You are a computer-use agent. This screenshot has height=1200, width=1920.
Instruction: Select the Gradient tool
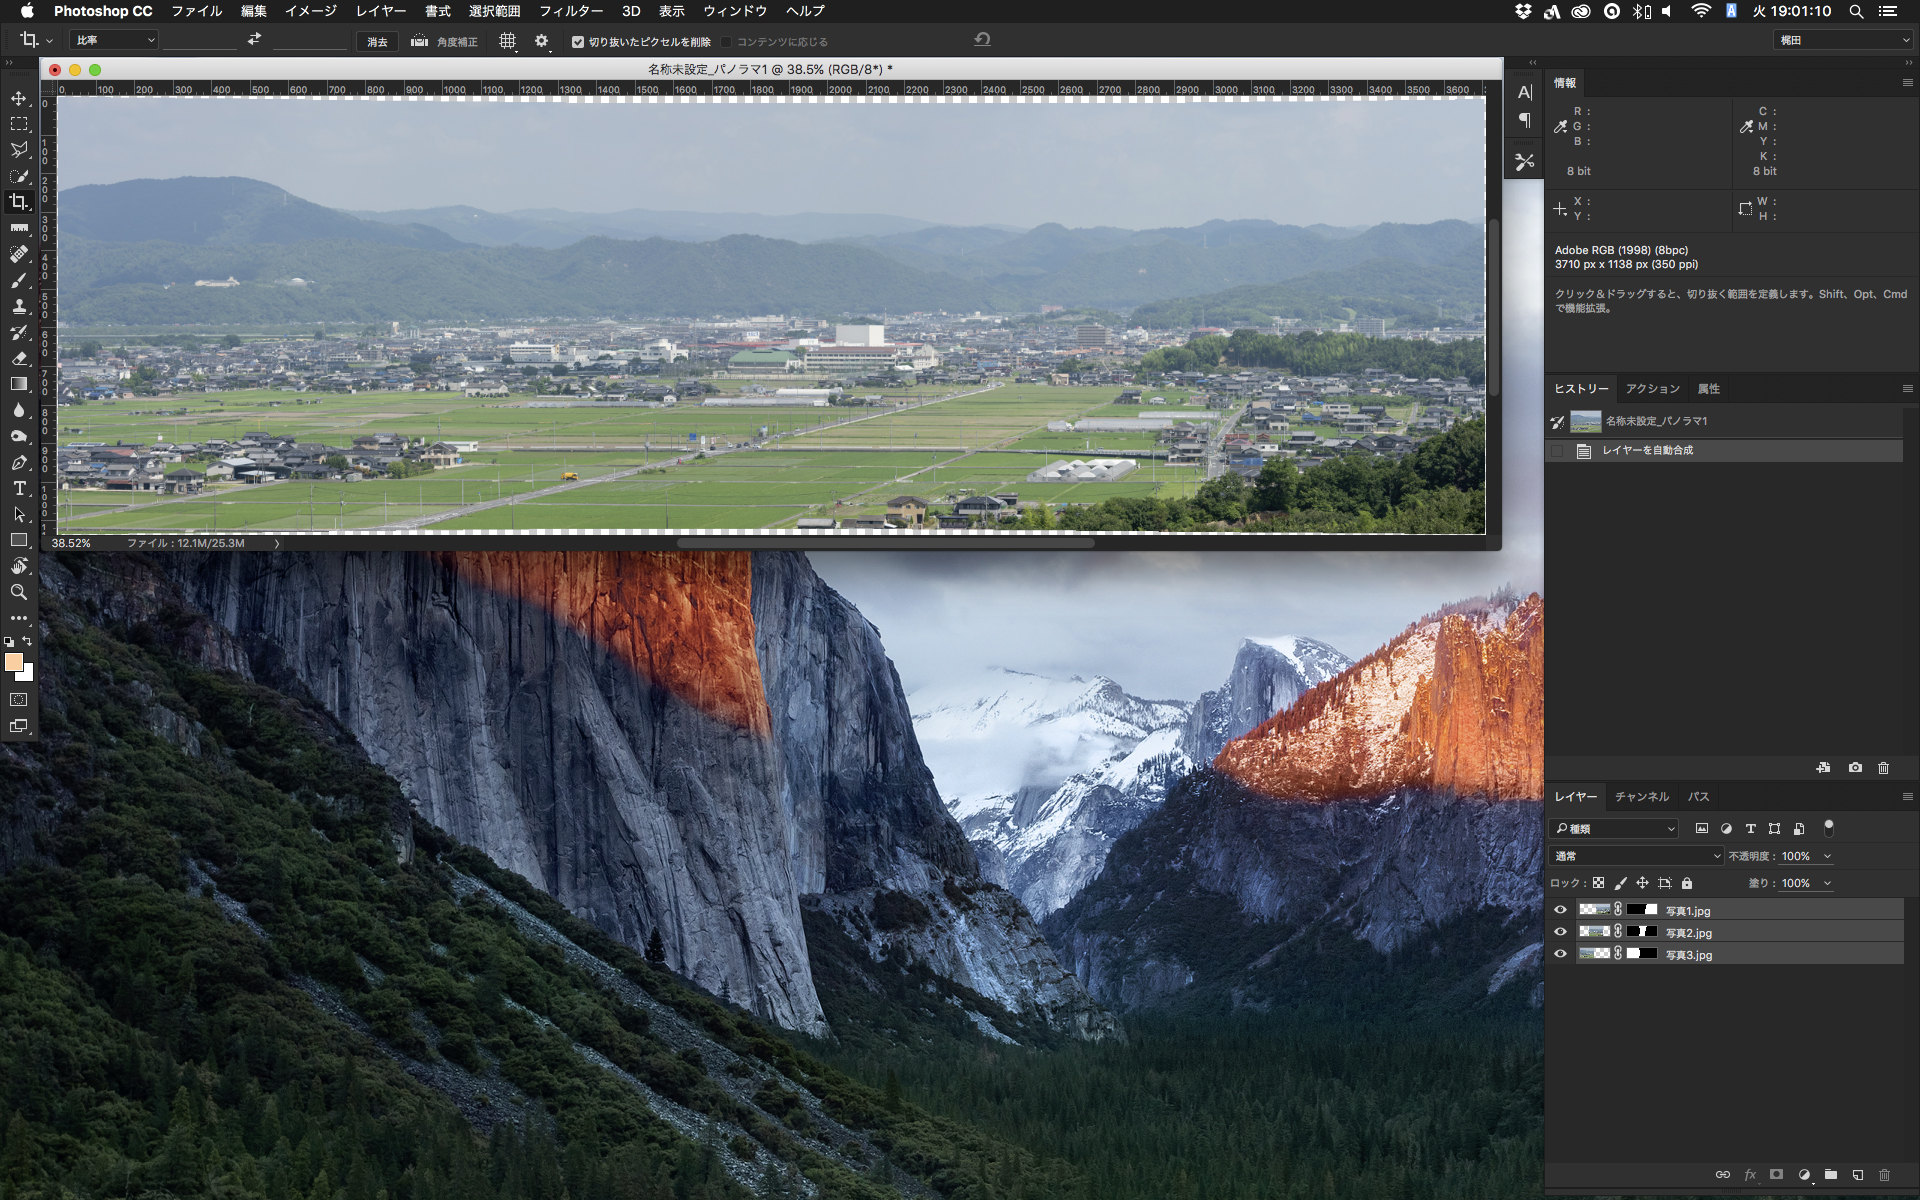[x=19, y=384]
